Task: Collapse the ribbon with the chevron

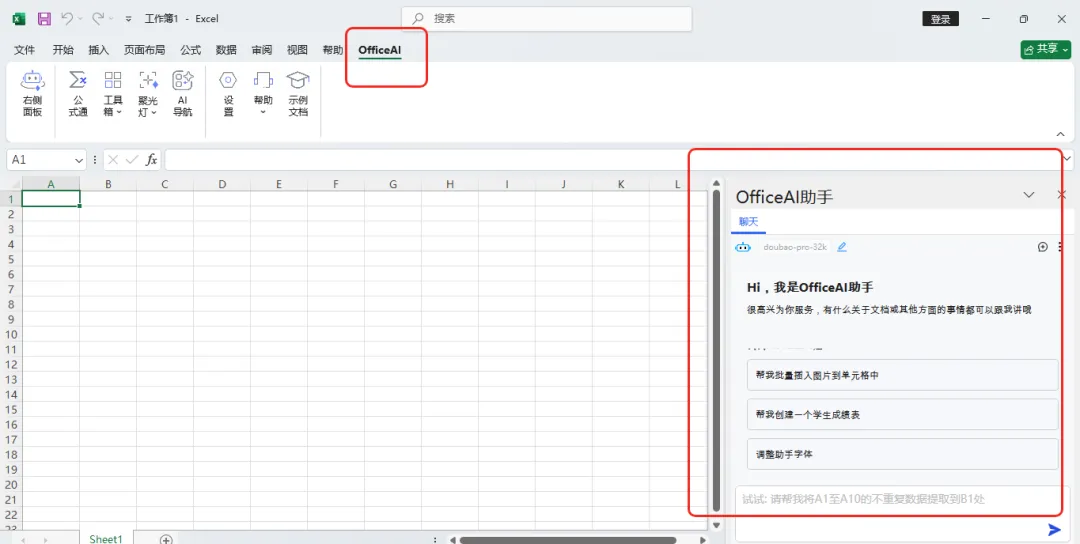Action: [1060, 134]
